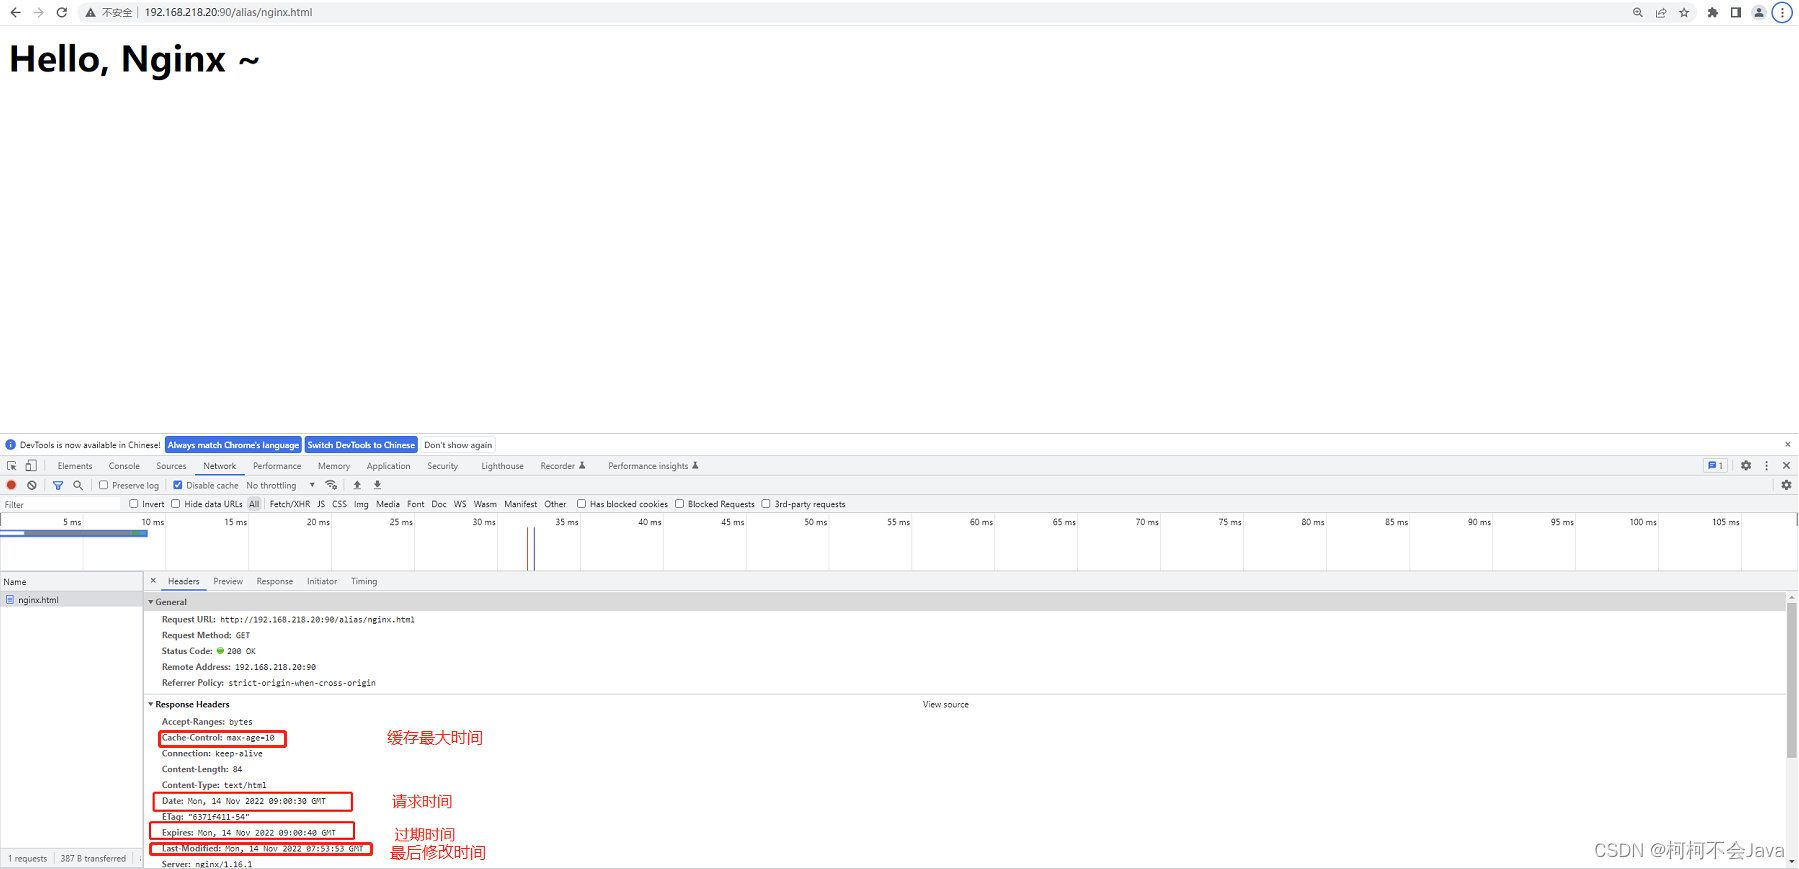Screen dimensions: 1799x869
Task: Show the request Response tab
Action: click(x=275, y=581)
